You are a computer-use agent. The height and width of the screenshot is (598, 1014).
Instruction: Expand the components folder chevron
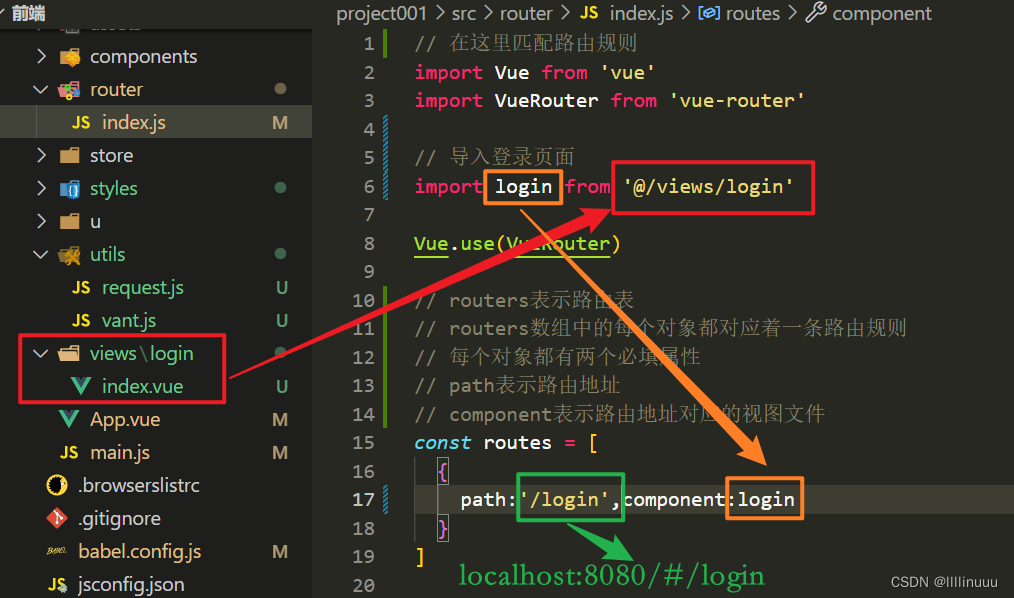tap(41, 57)
